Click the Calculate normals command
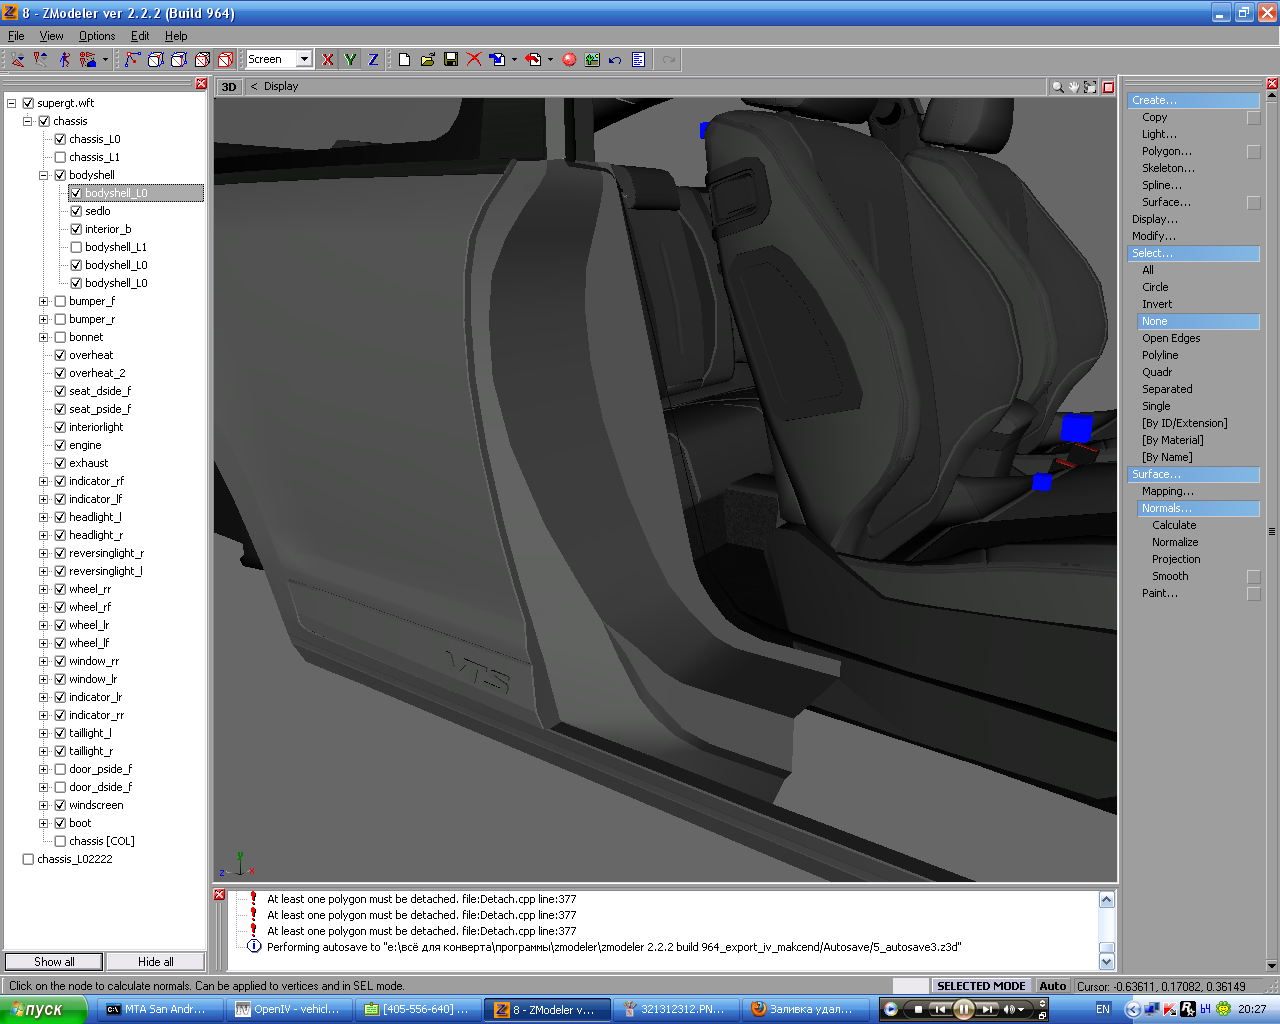The height and width of the screenshot is (1024, 1280). point(1174,525)
